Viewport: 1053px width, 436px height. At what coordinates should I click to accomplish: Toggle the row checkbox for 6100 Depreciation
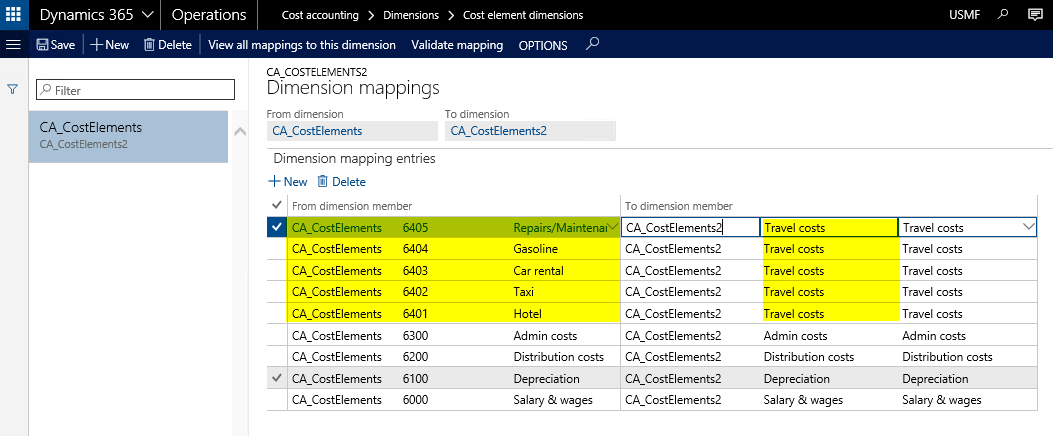277,379
